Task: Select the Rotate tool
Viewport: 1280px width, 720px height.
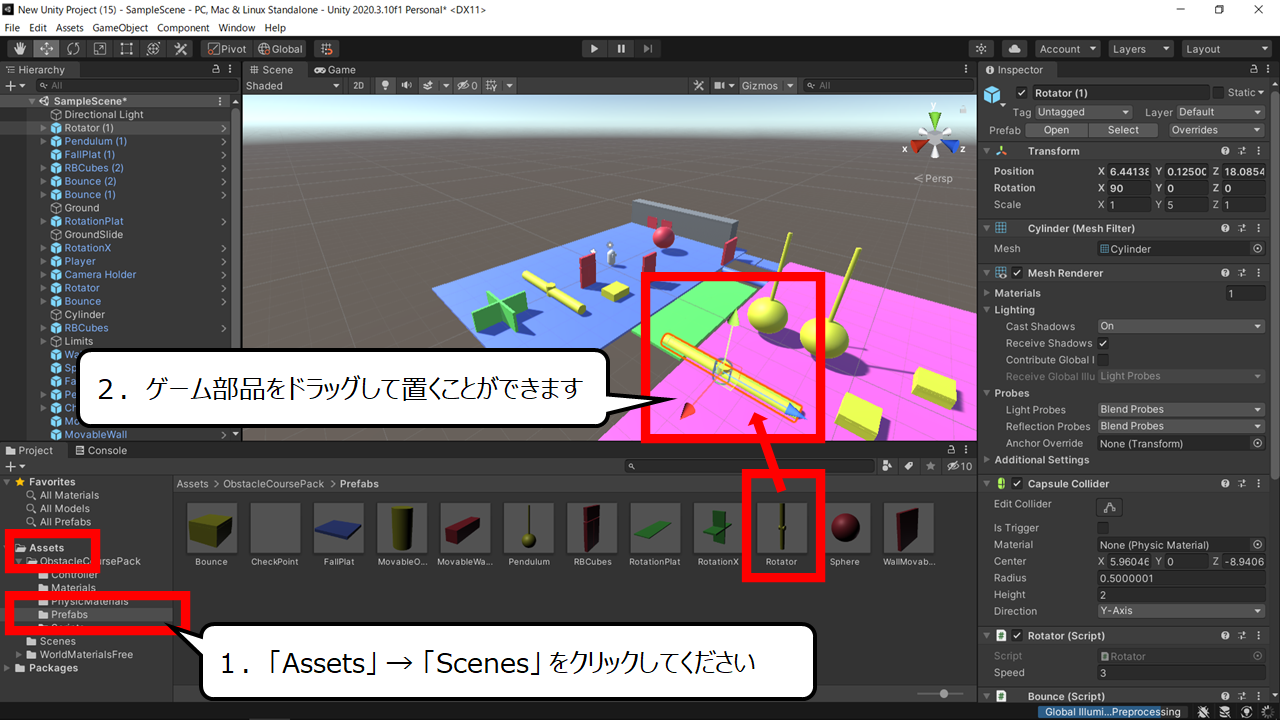Action: pyautogui.click(x=73, y=48)
